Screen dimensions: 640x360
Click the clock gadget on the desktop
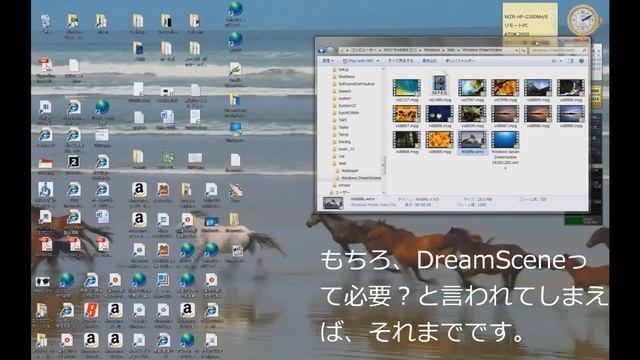coord(583,20)
